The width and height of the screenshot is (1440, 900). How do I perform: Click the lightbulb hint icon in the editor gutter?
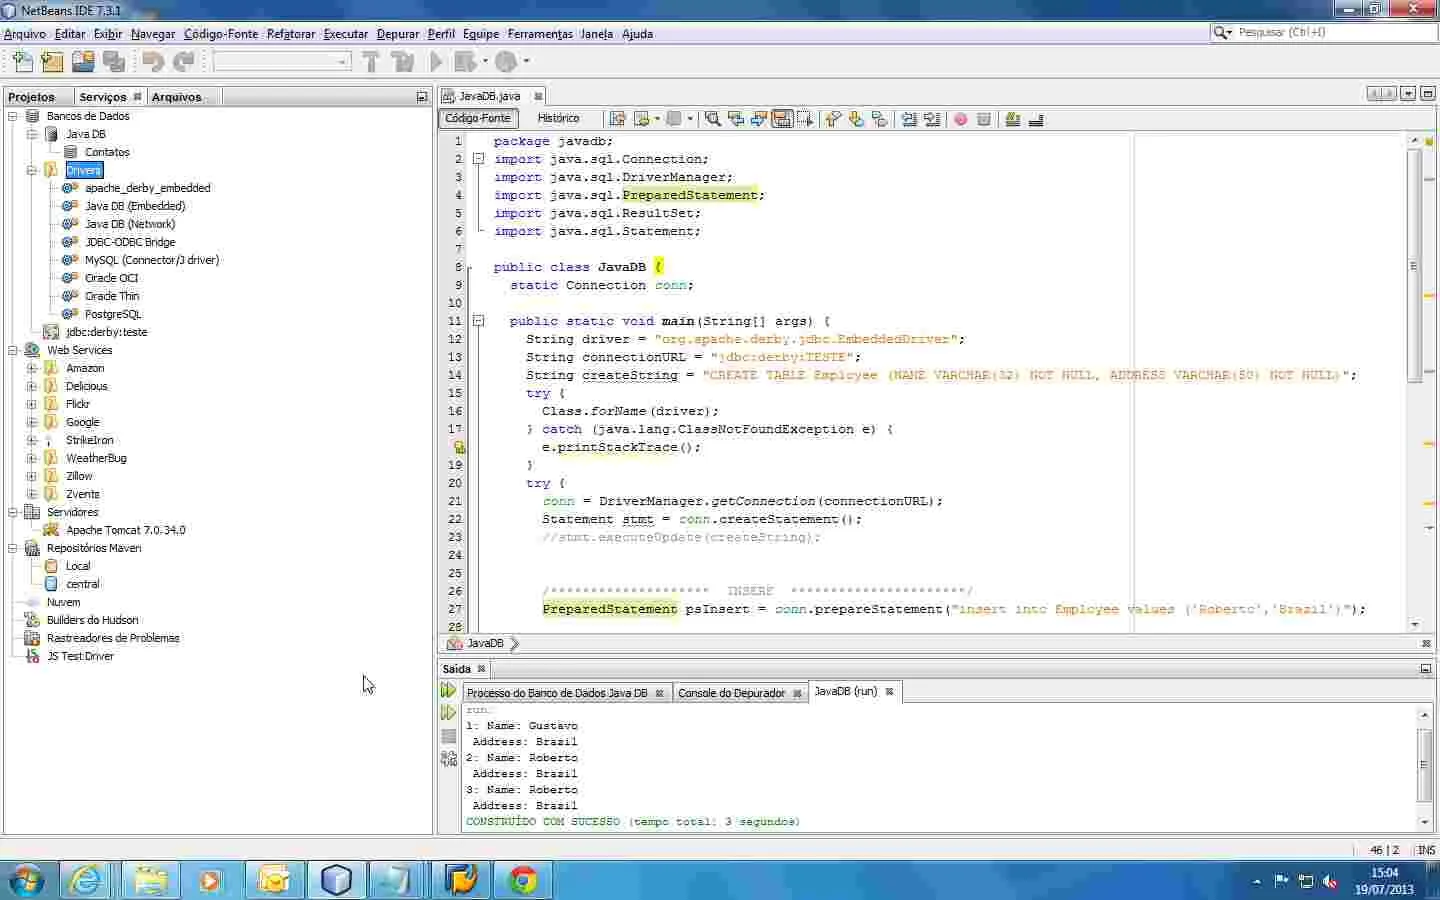click(x=458, y=447)
